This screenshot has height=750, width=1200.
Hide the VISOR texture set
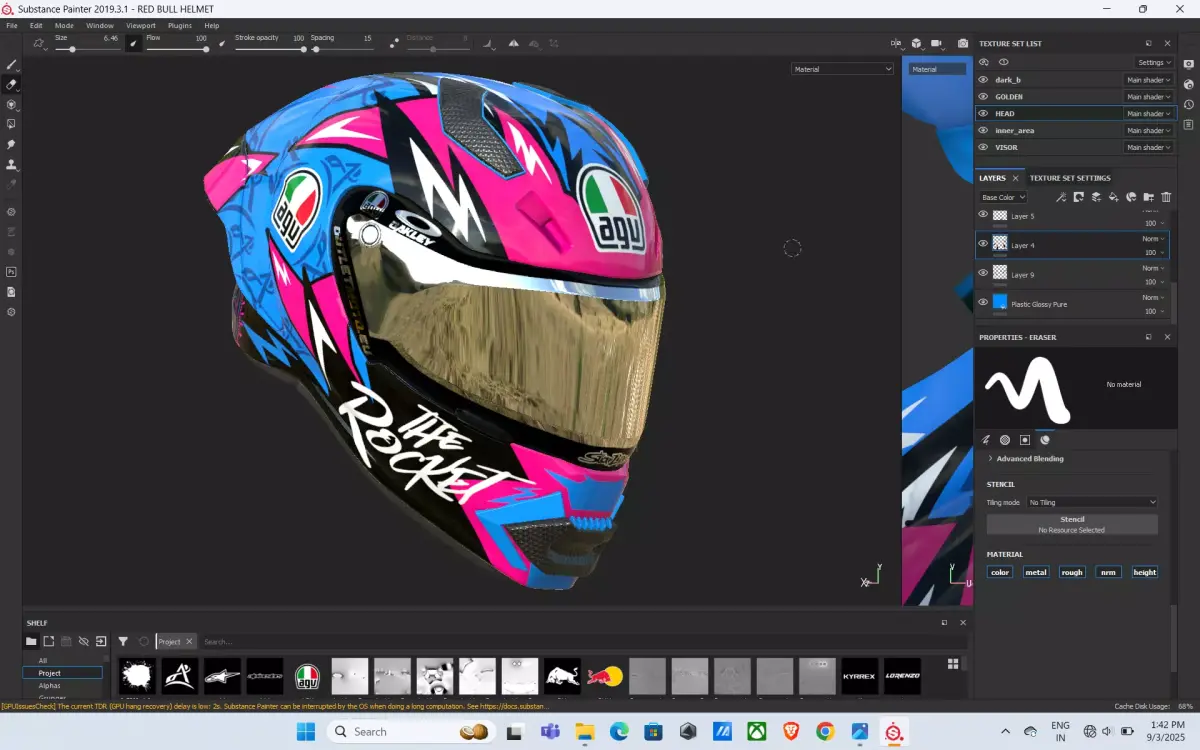pyautogui.click(x=983, y=147)
